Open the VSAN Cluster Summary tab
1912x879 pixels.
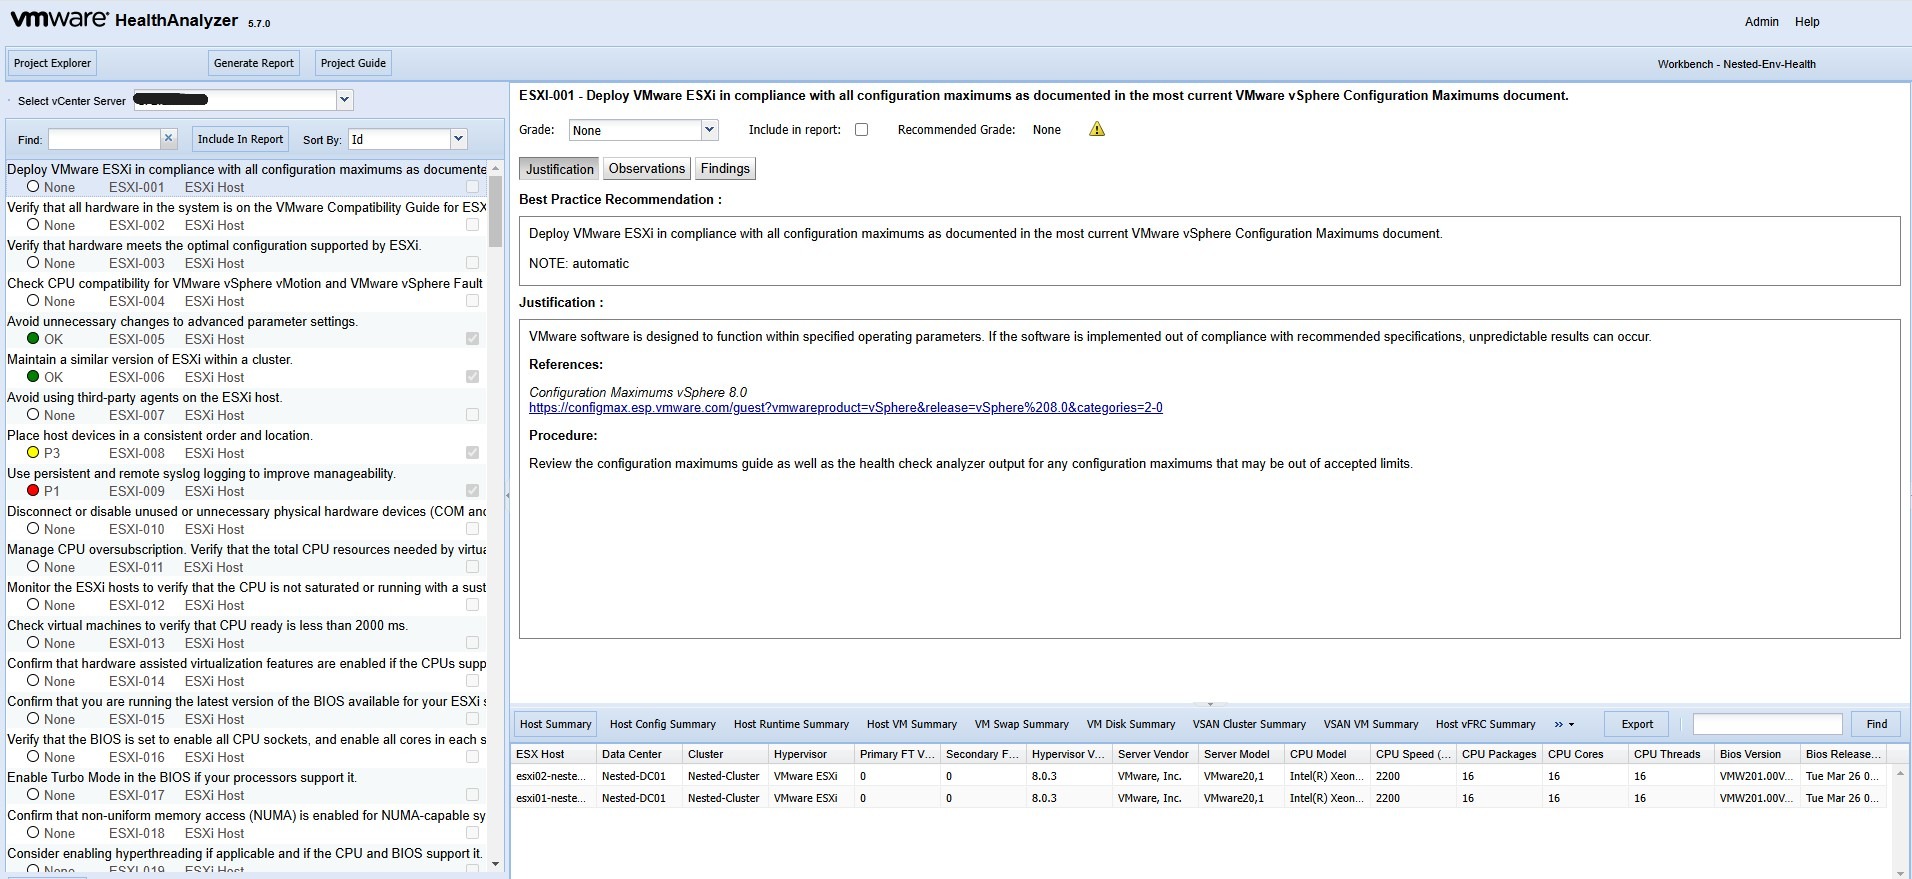pyautogui.click(x=1249, y=724)
